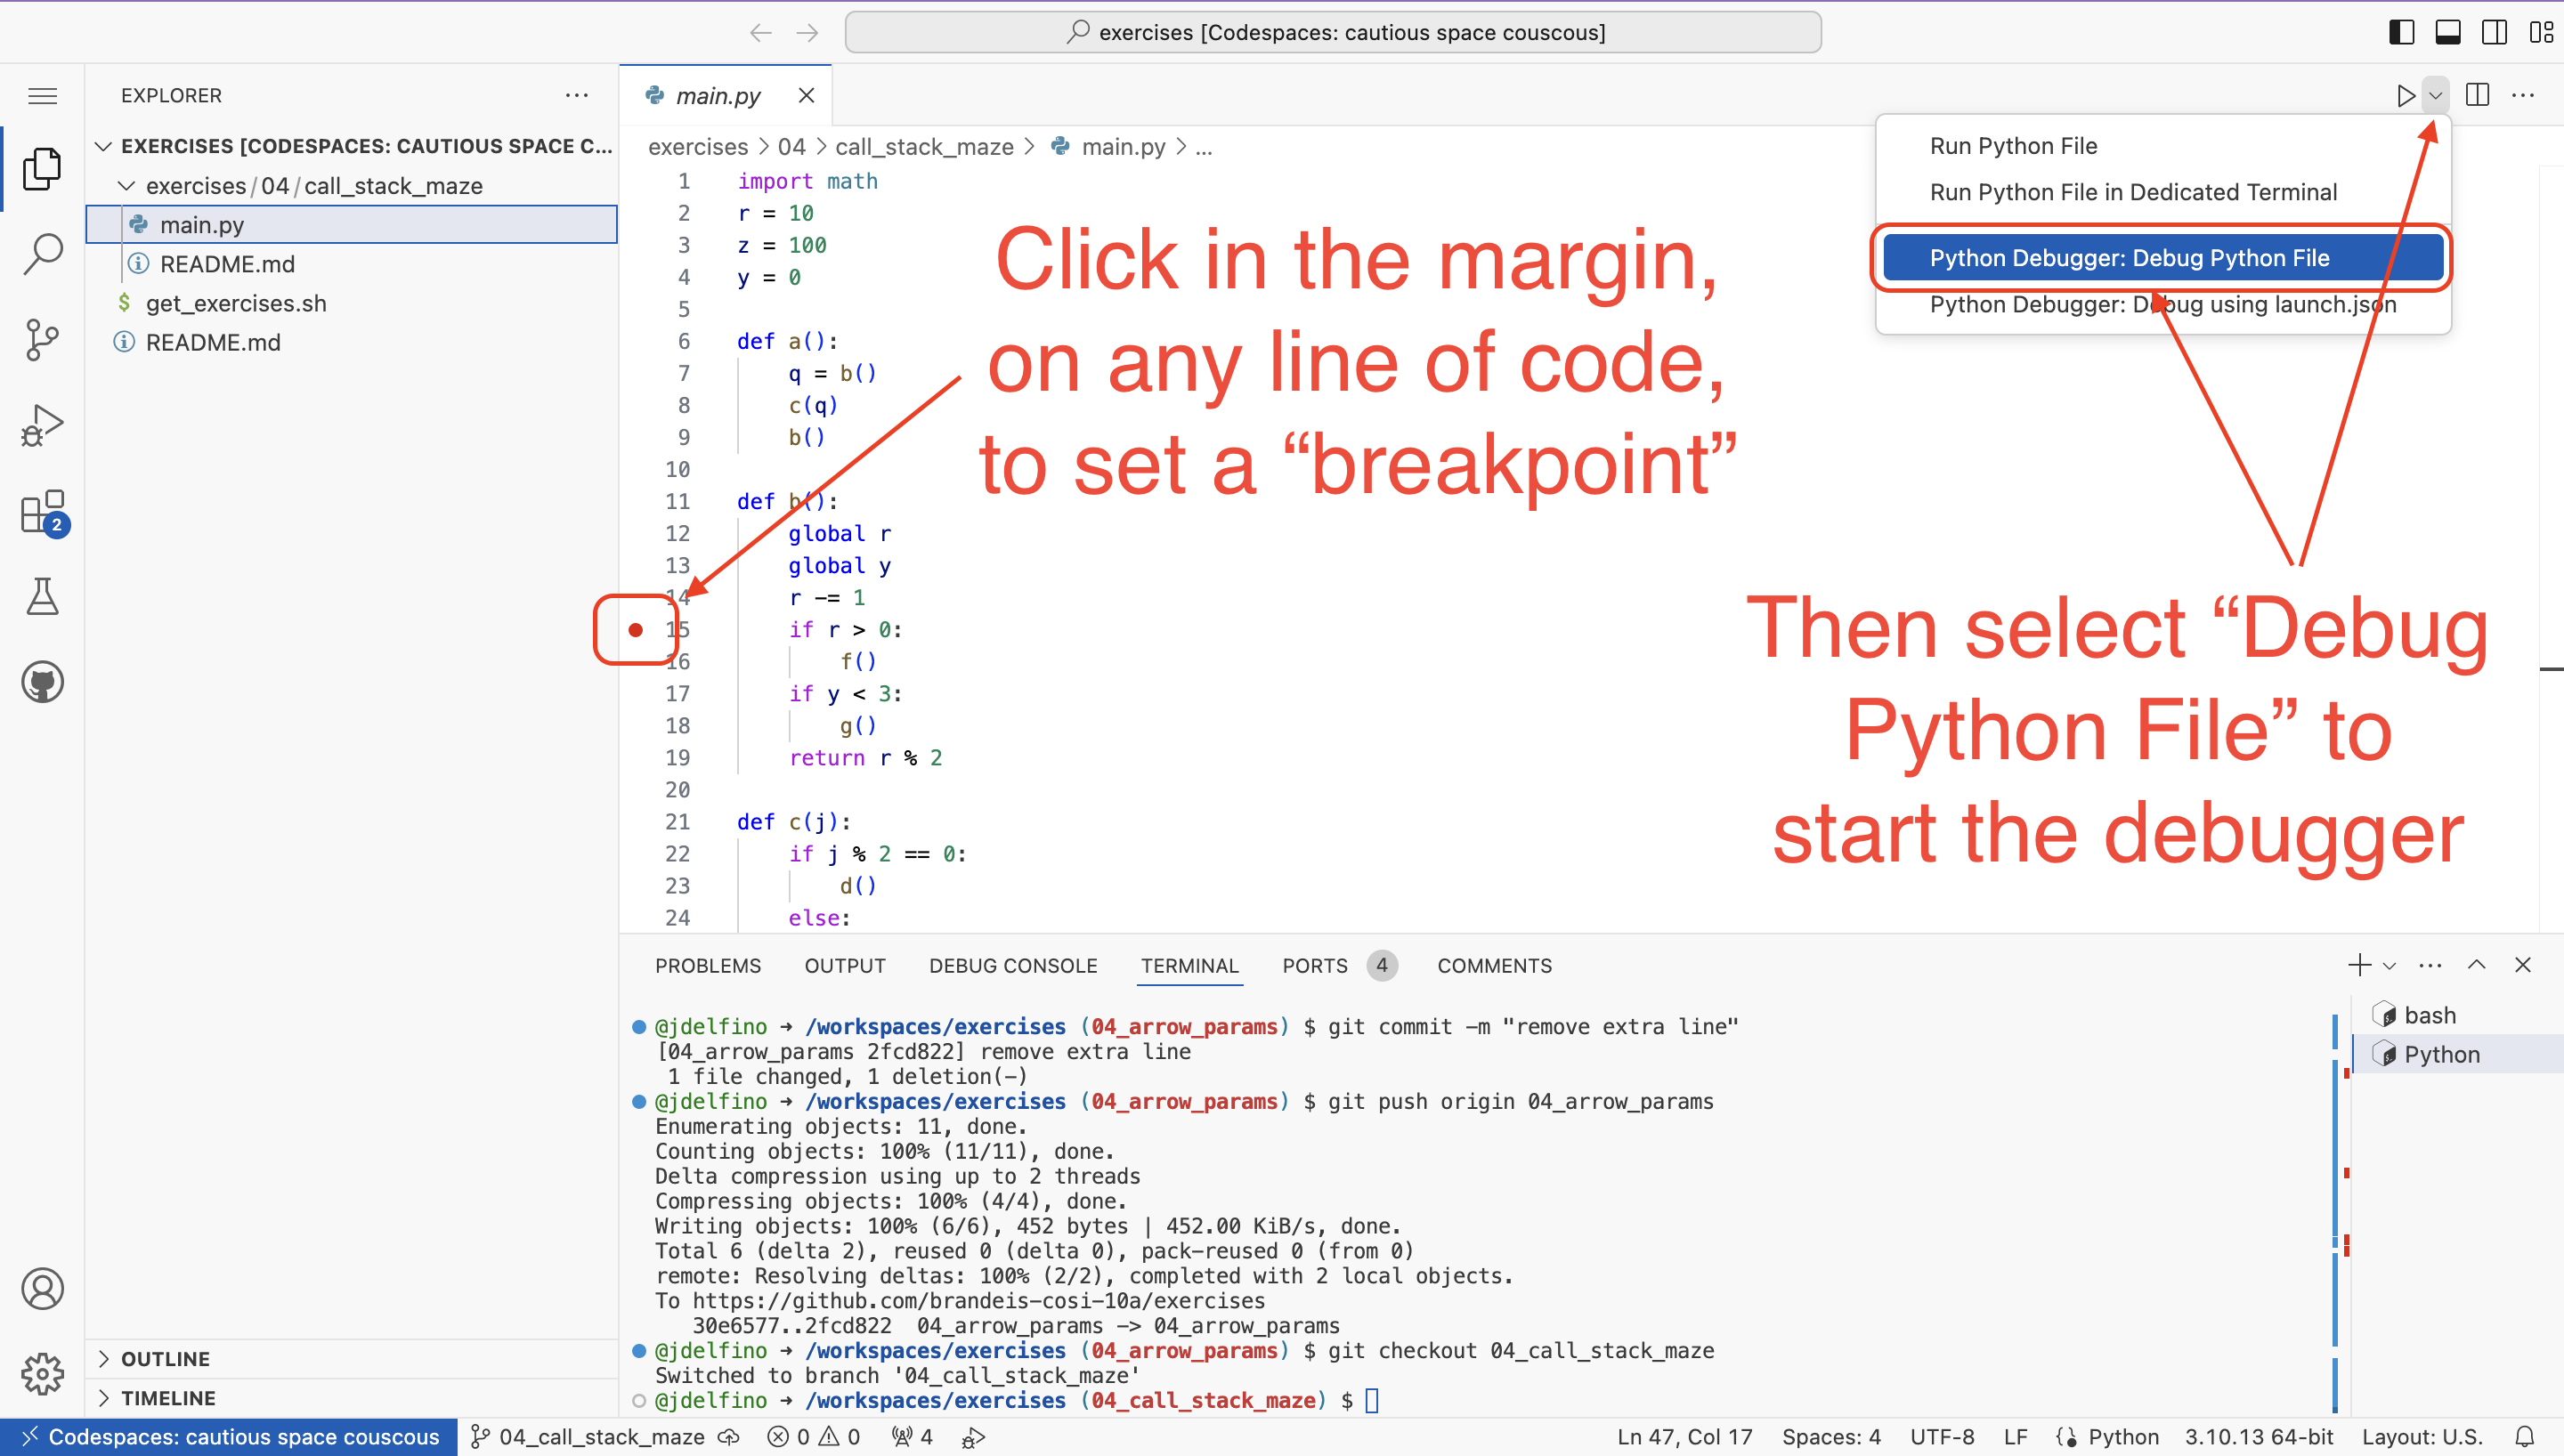The width and height of the screenshot is (2564, 1456).
Task: Open the Run and Debug view
Action: (42, 425)
